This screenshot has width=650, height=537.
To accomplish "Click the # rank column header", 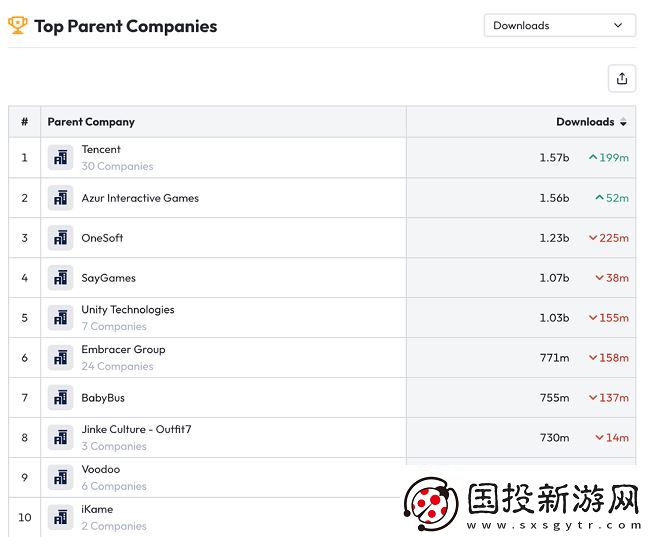I will [x=24, y=122].
